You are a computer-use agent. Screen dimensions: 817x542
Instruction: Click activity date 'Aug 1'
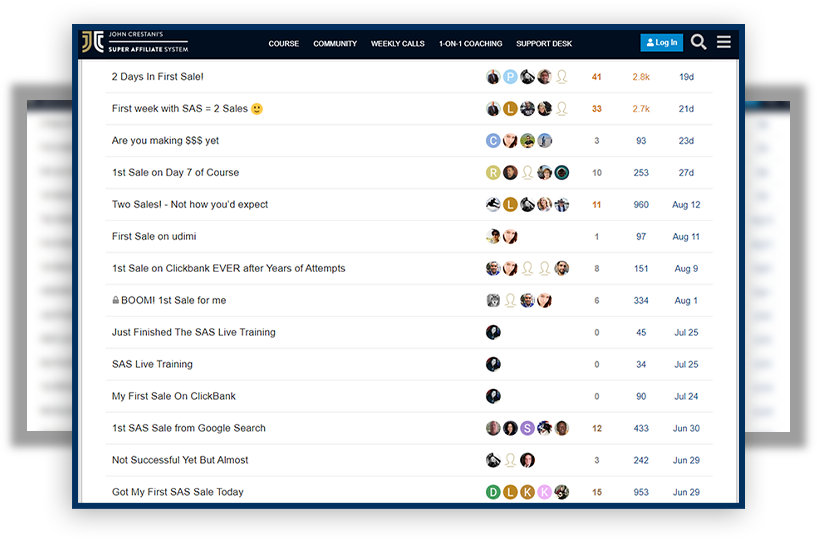[686, 301]
